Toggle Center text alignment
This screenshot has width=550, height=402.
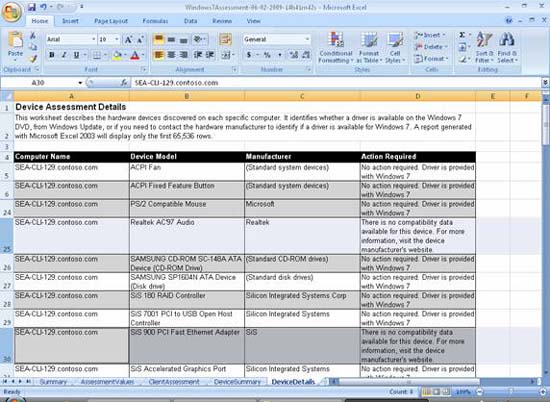click(x=171, y=55)
